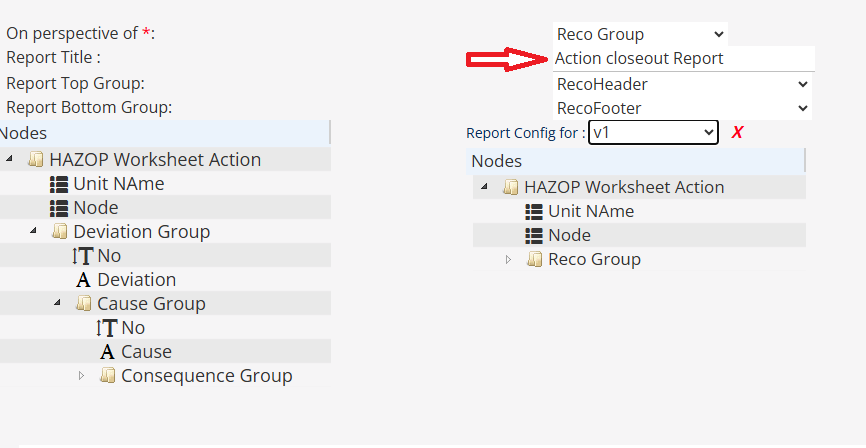This screenshot has height=448, width=866.
Task: Click the folder icon of right Reco Group node
Action: (x=535, y=260)
